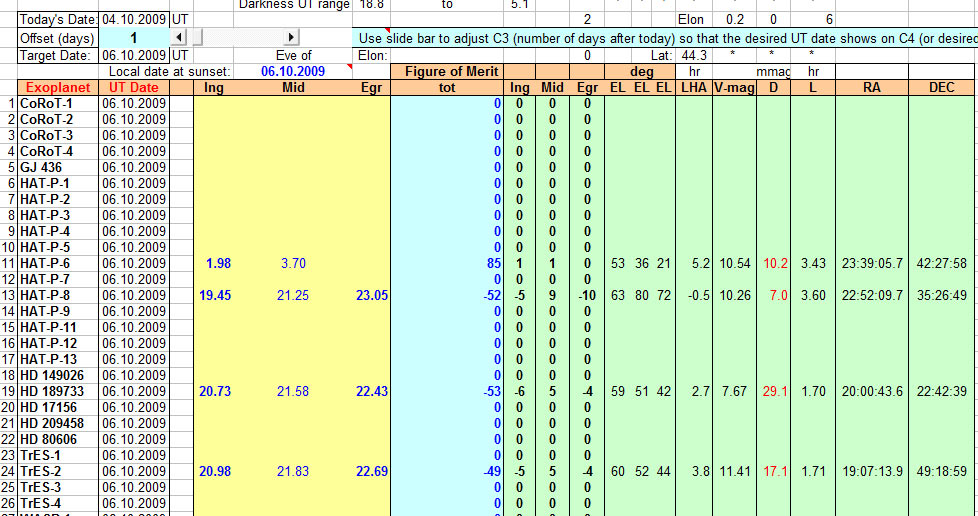
Task: Select the CoRoT-4 exoplanet cell
Action: pyautogui.click(x=58, y=152)
